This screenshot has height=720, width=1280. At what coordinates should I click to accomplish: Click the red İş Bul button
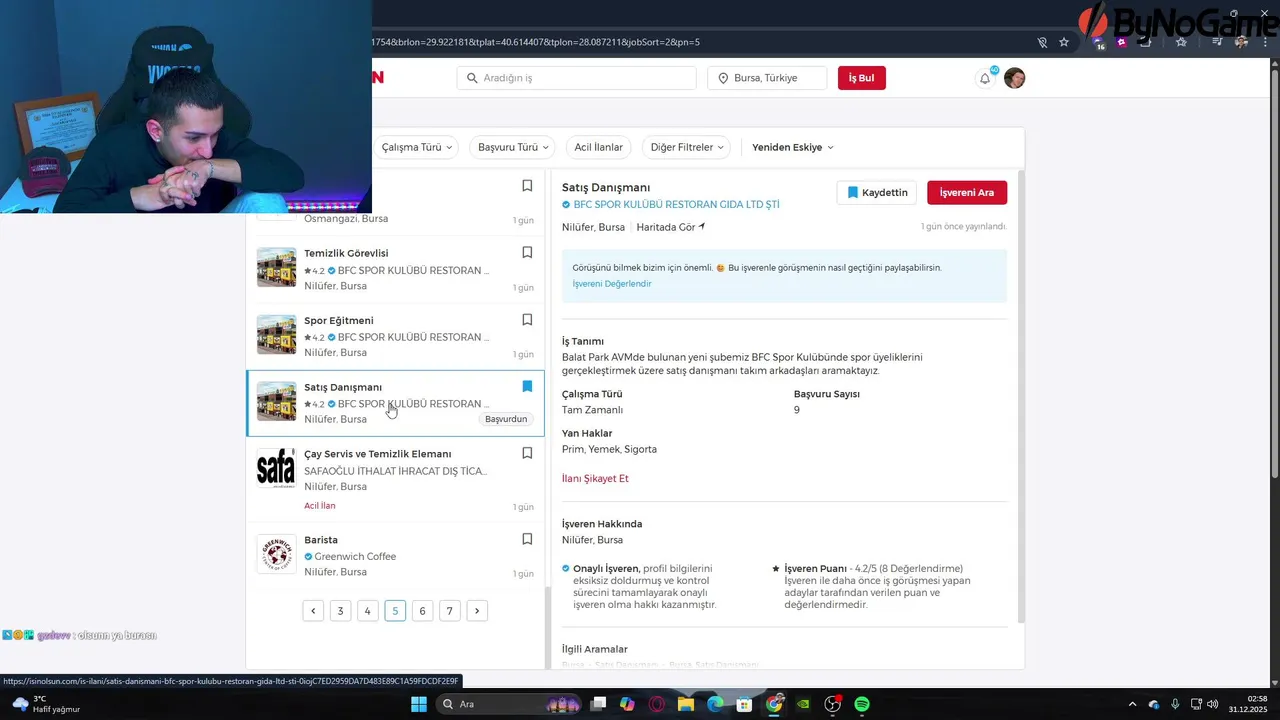click(x=862, y=78)
